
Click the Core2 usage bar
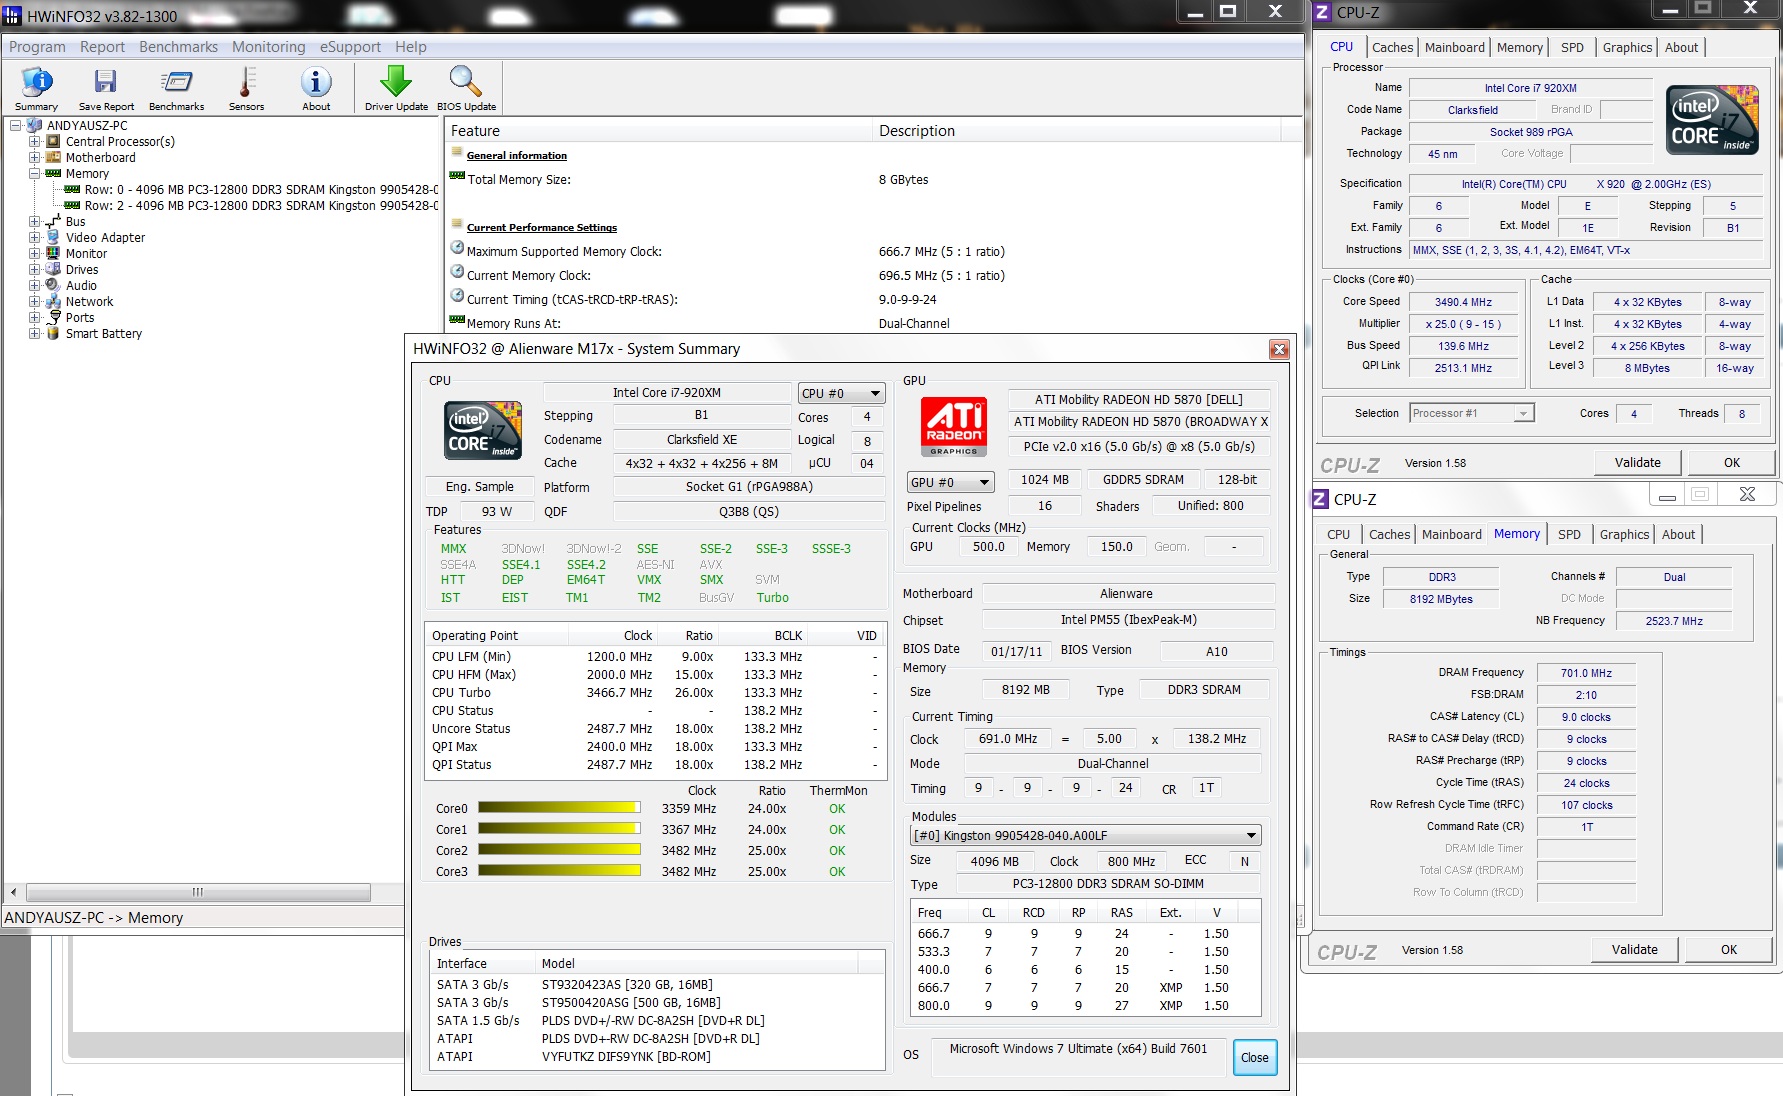click(559, 850)
